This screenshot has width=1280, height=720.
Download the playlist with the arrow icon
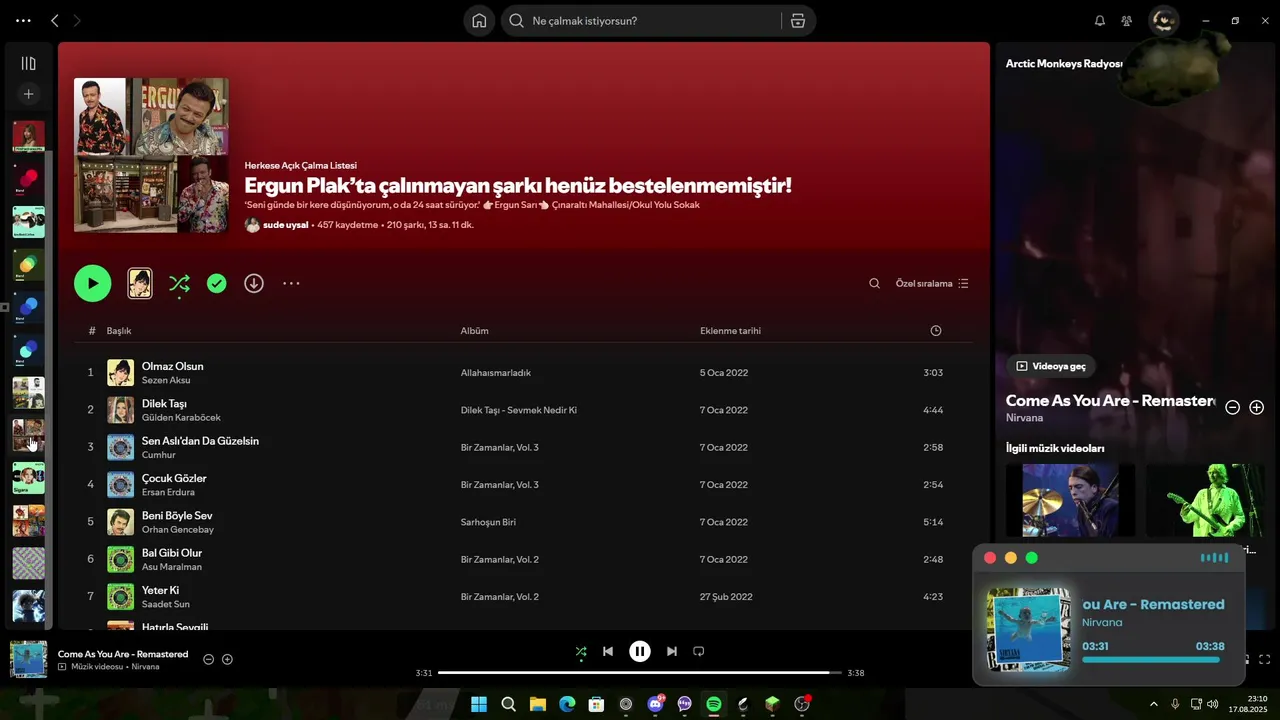tap(254, 284)
